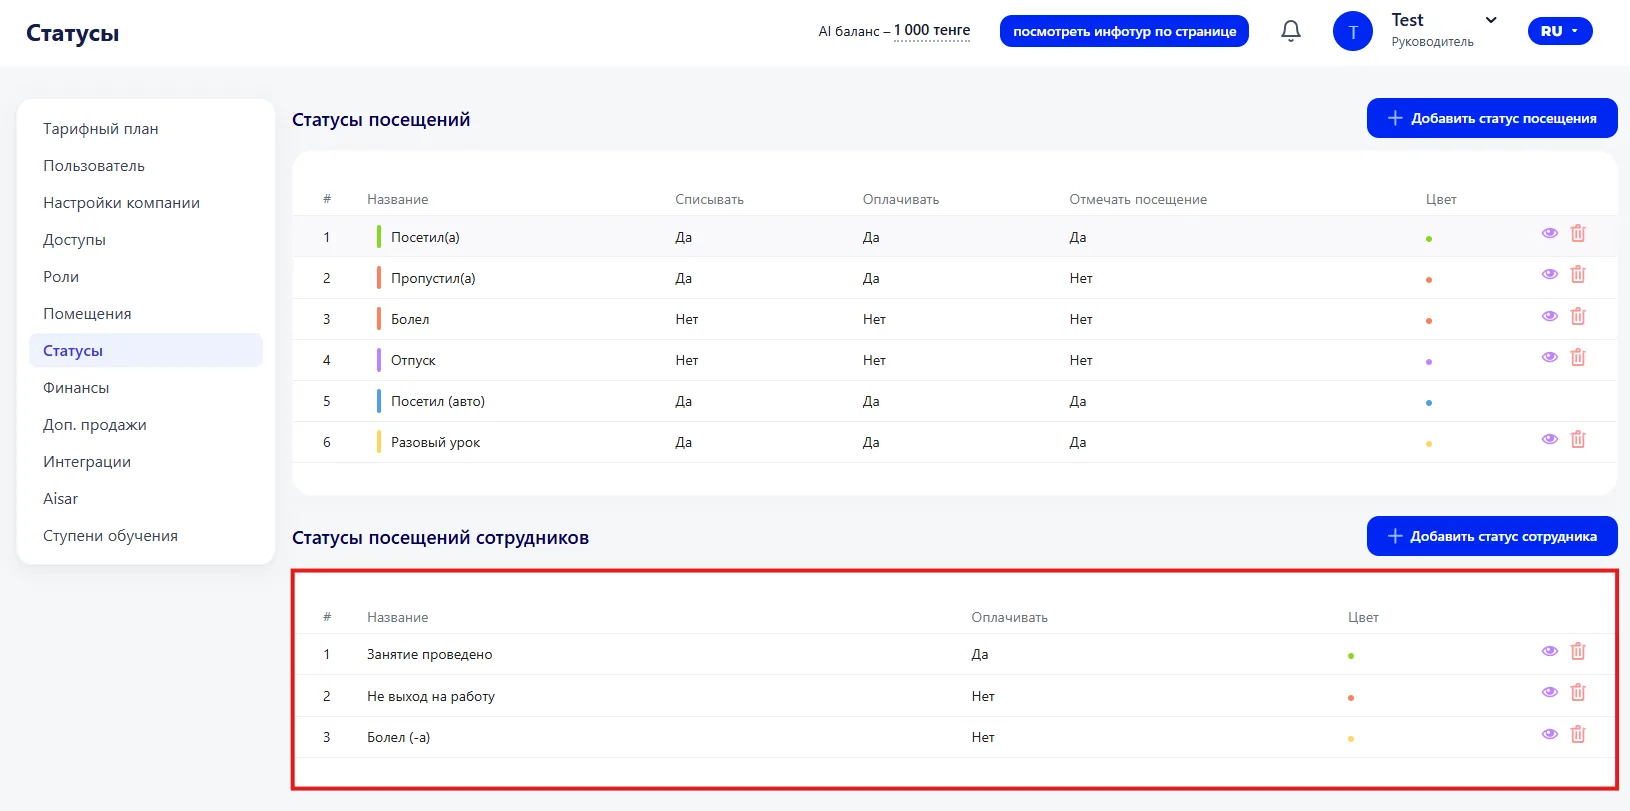Click Нет under Отмечать посещение for Пропустил(а)

pos(1081,278)
